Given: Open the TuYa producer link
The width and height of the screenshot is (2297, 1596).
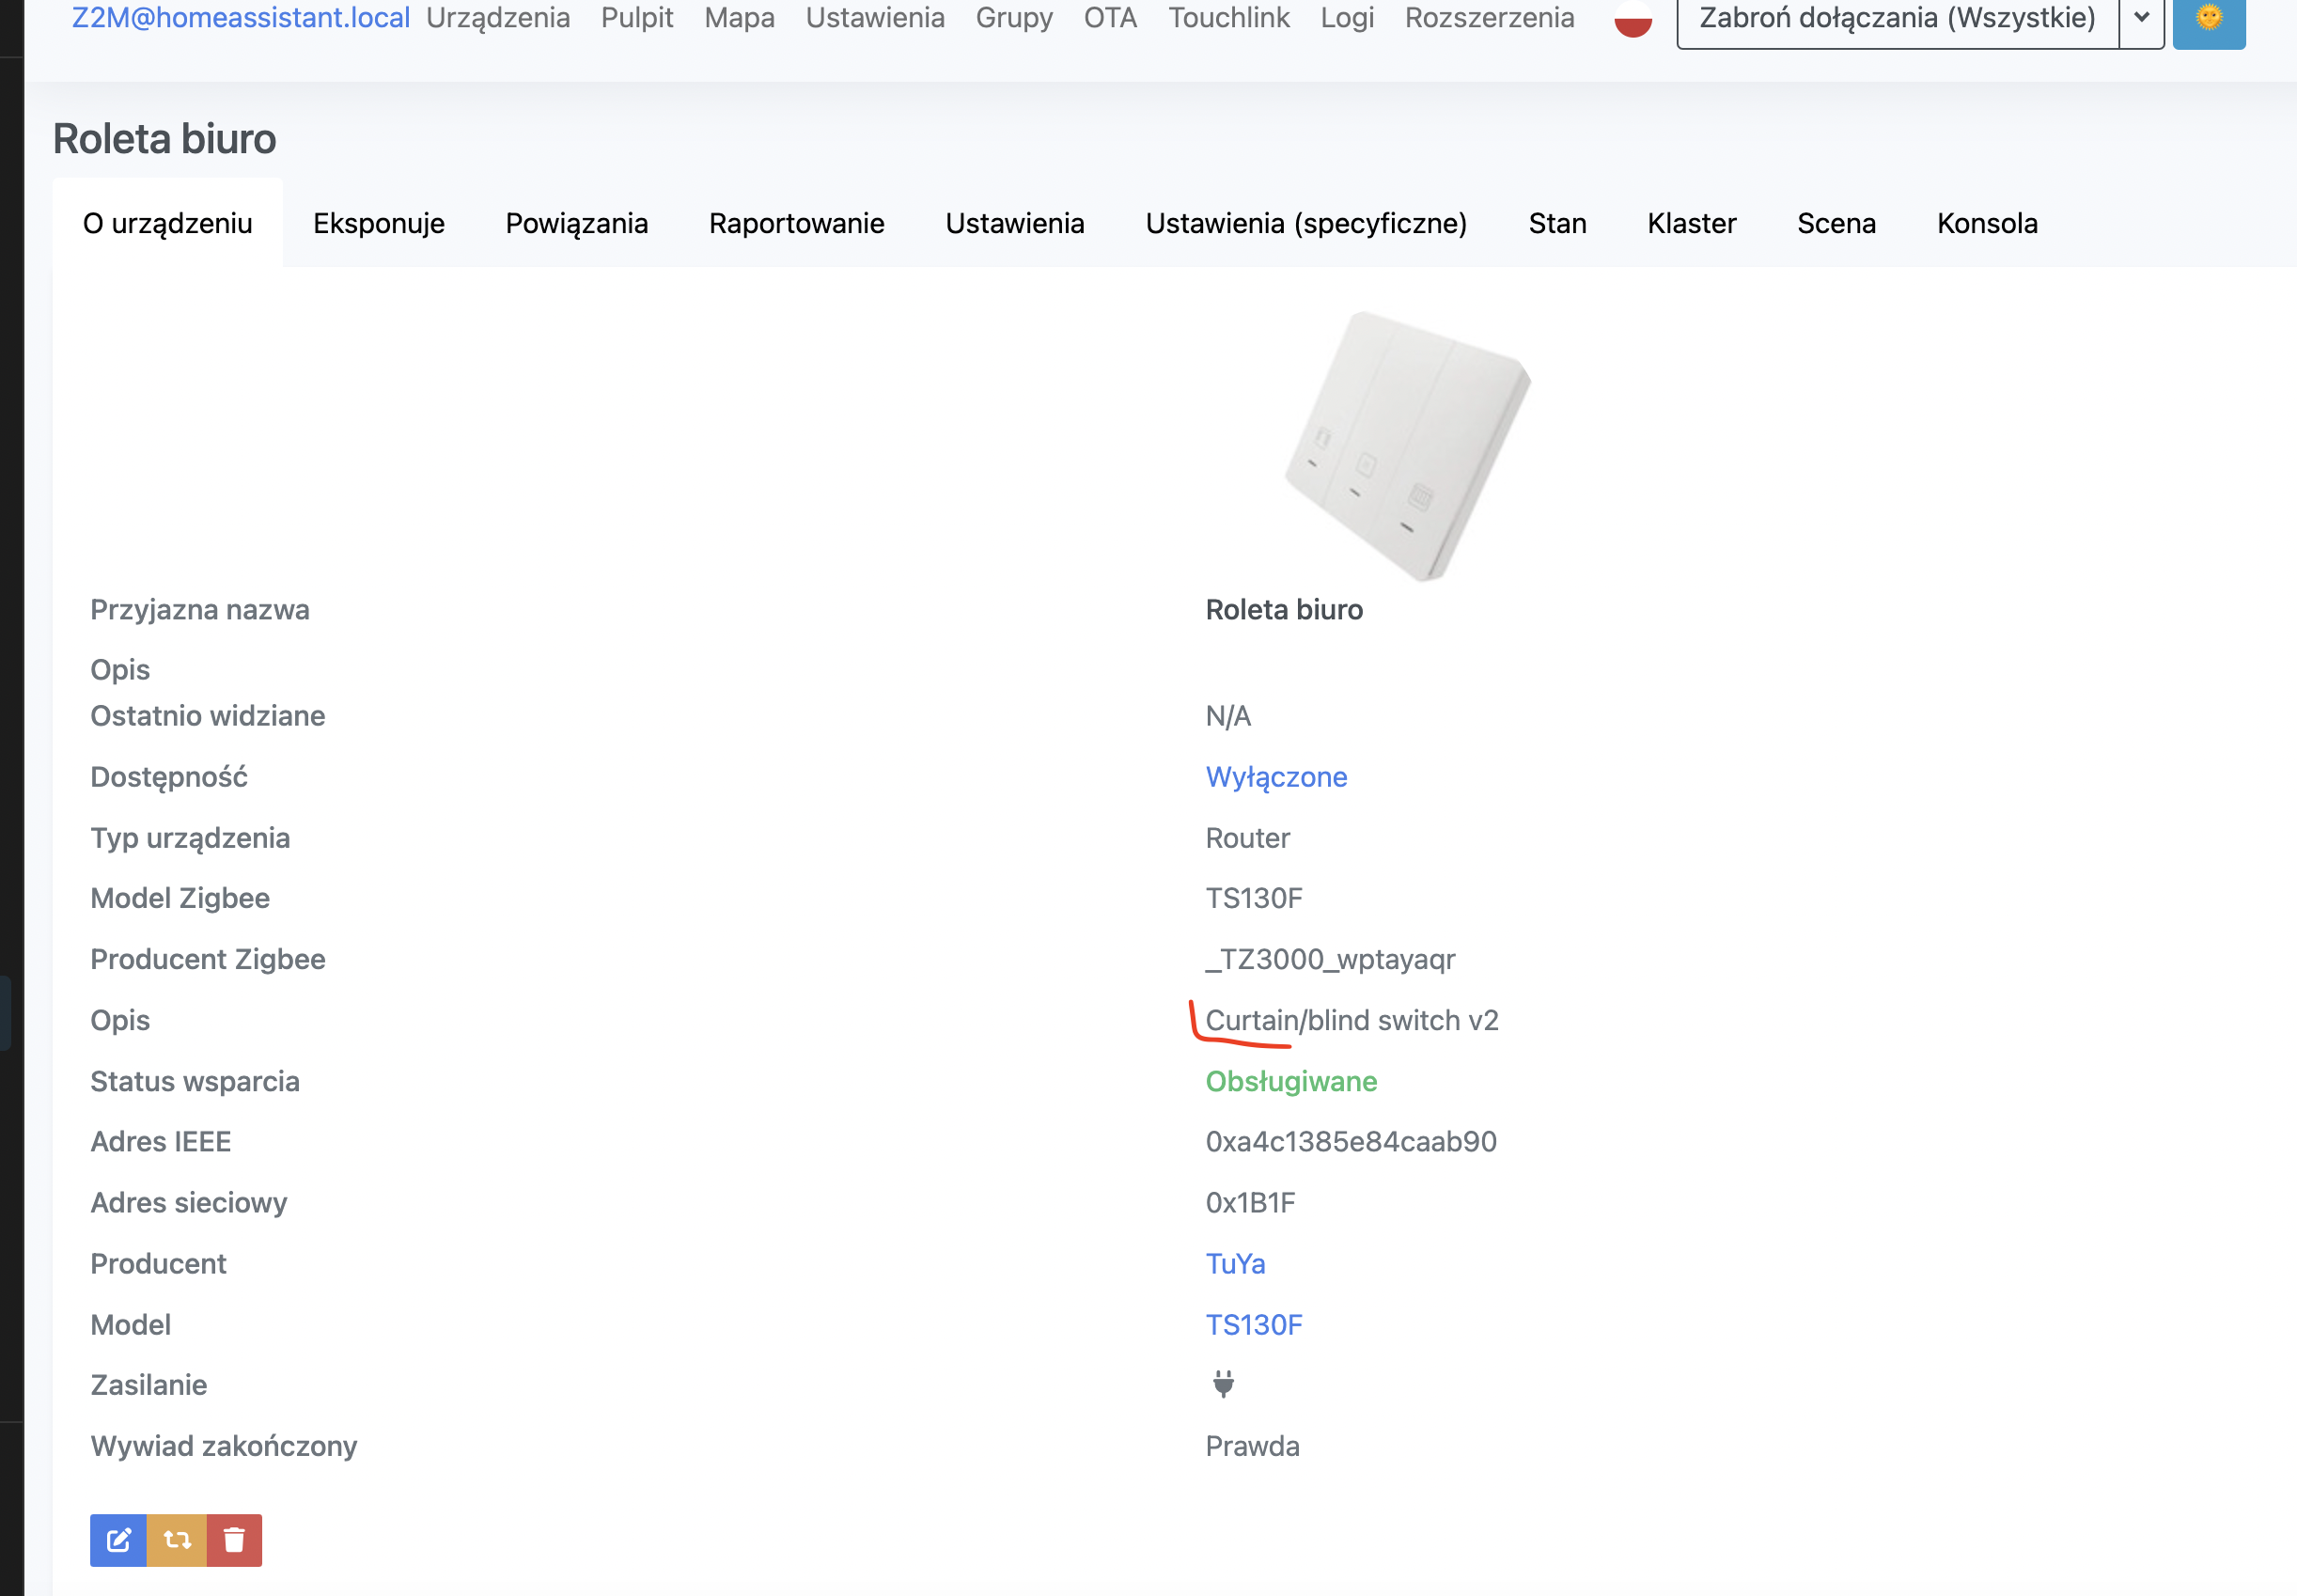Looking at the screenshot, I should 1236,1263.
